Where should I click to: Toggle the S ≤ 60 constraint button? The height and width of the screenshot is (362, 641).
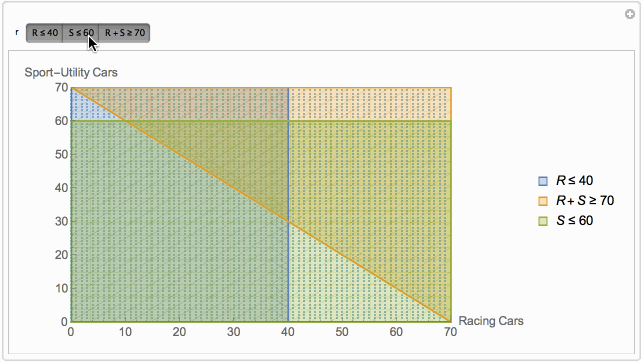[81, 33]
